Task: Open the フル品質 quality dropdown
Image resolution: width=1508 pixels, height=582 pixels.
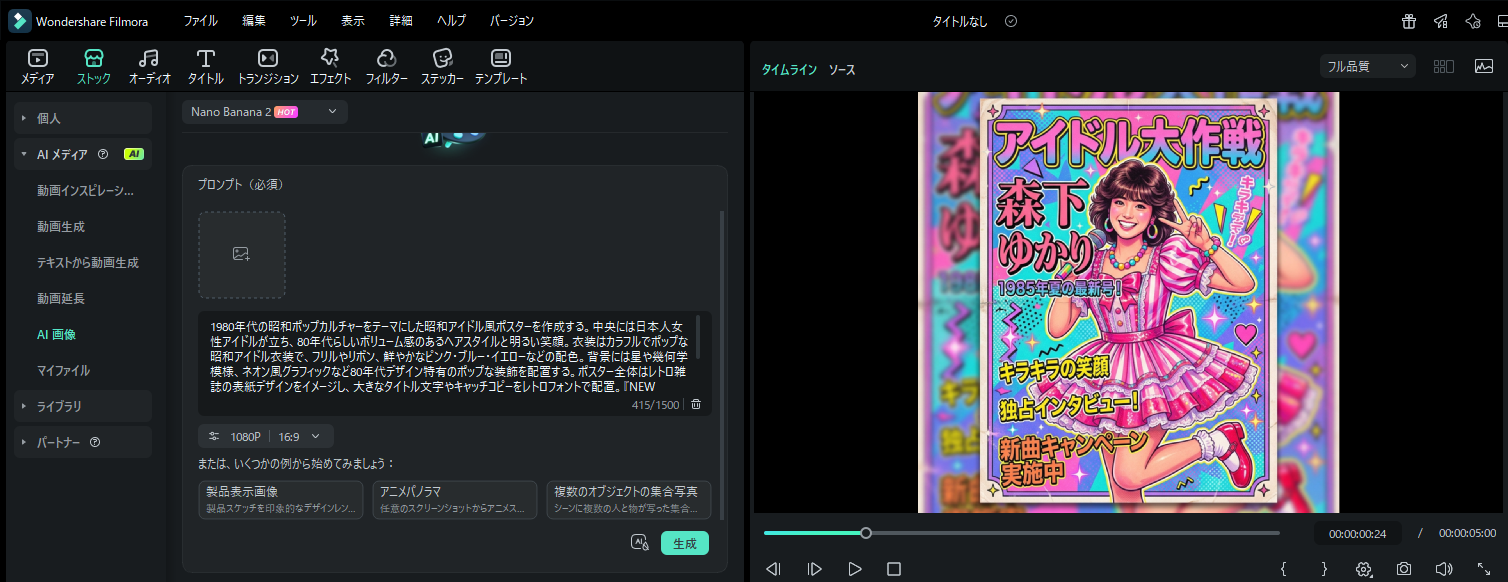Action: [x=1367, y=67]
